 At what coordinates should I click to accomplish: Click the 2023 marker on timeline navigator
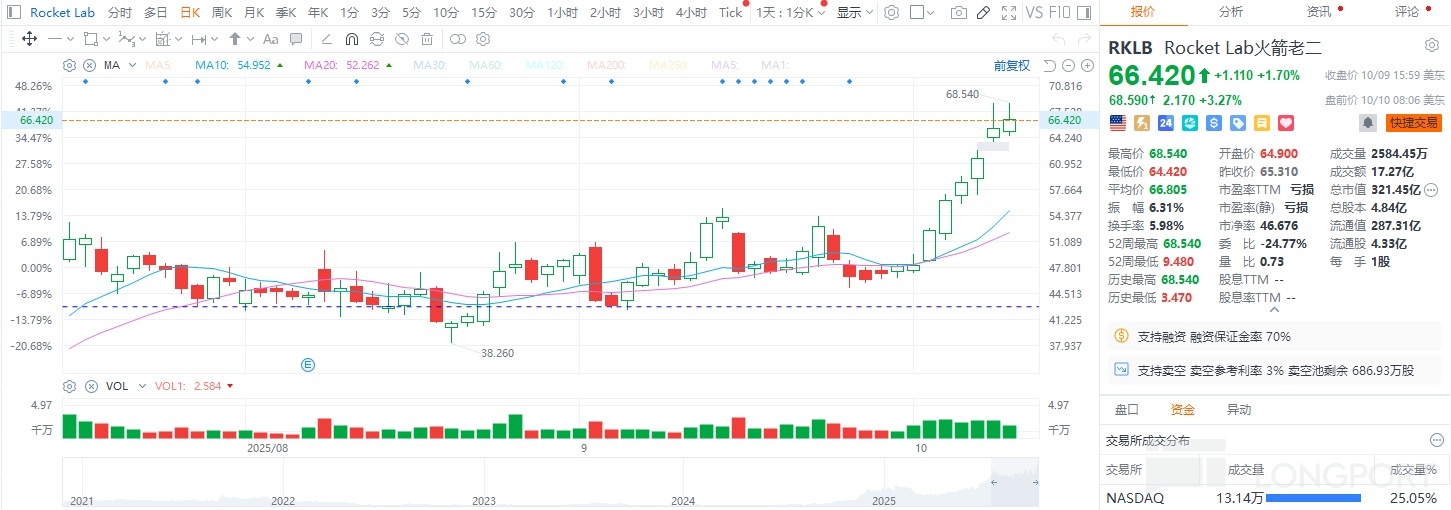point(484,500)
